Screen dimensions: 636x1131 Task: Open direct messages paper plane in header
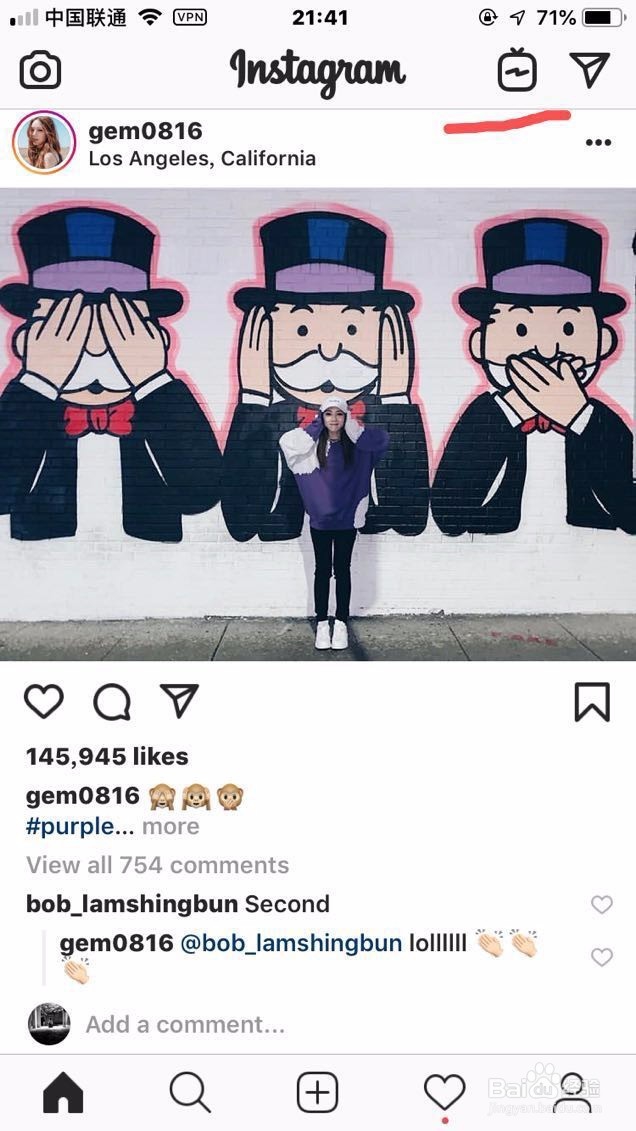click(x=590, y=70)
